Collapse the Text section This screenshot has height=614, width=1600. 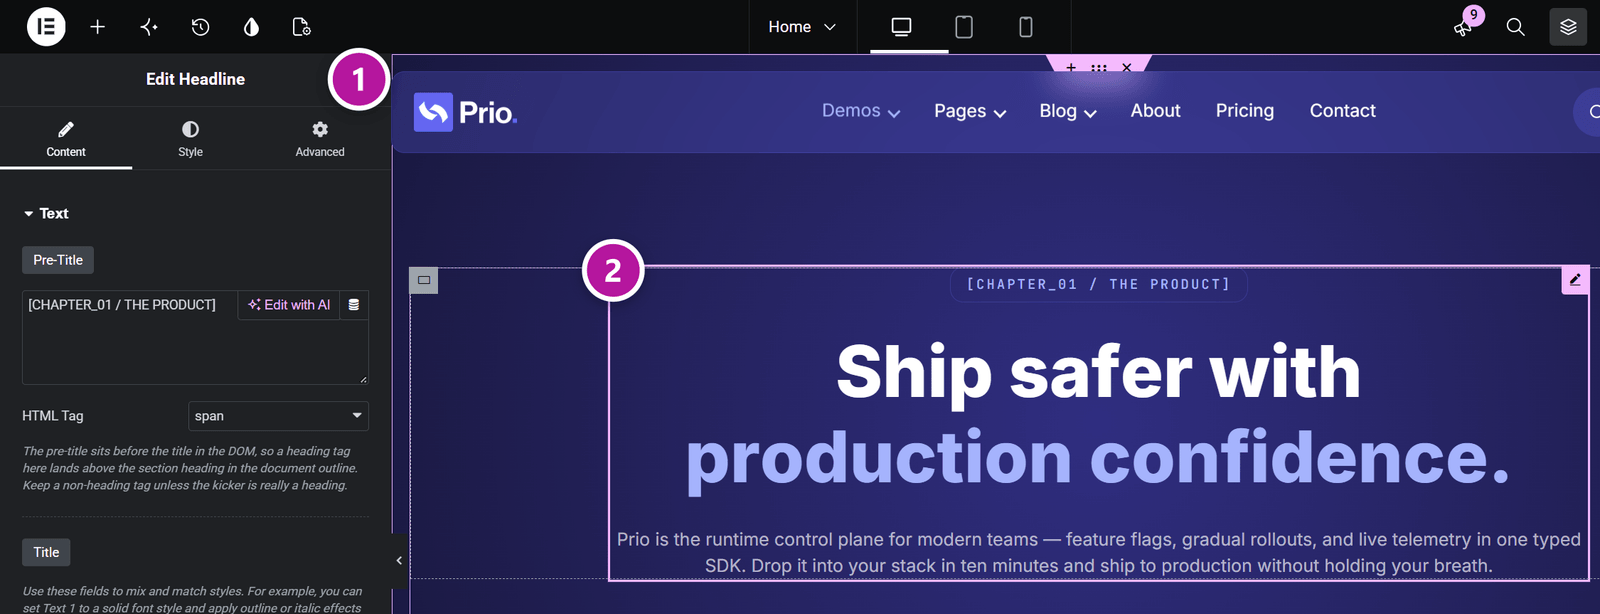click(x=46, y=213)
